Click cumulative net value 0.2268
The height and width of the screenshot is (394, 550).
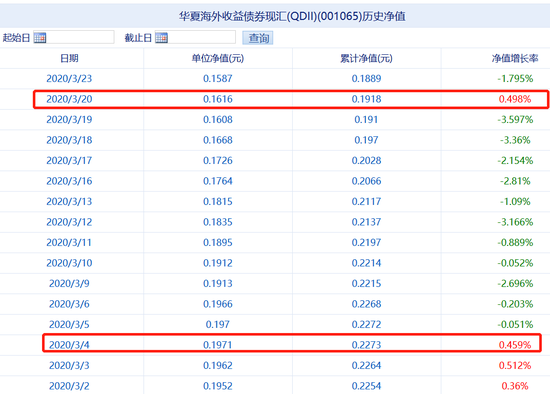point(366,304)
